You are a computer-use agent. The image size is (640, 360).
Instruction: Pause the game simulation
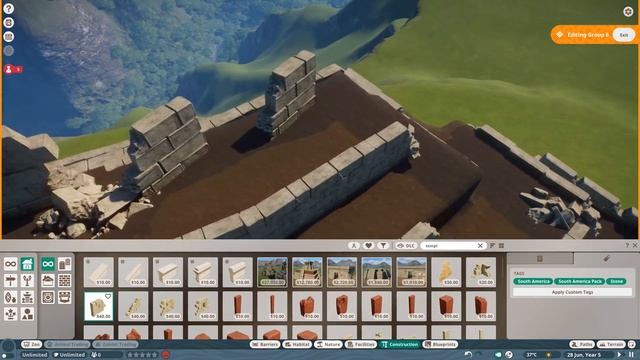[631, 354]
